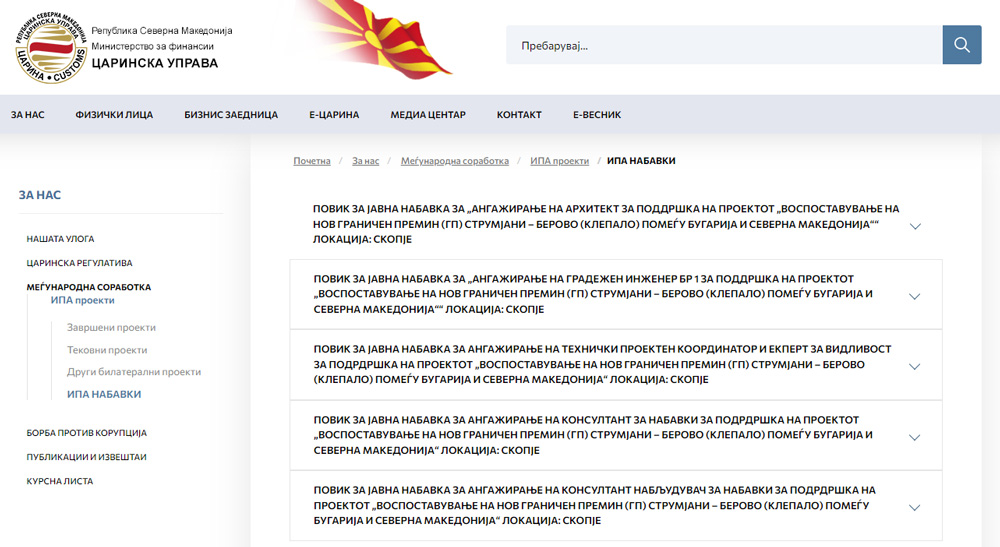
Task: Click the Customs Administration logo emblem
Action: coord(50,48)
